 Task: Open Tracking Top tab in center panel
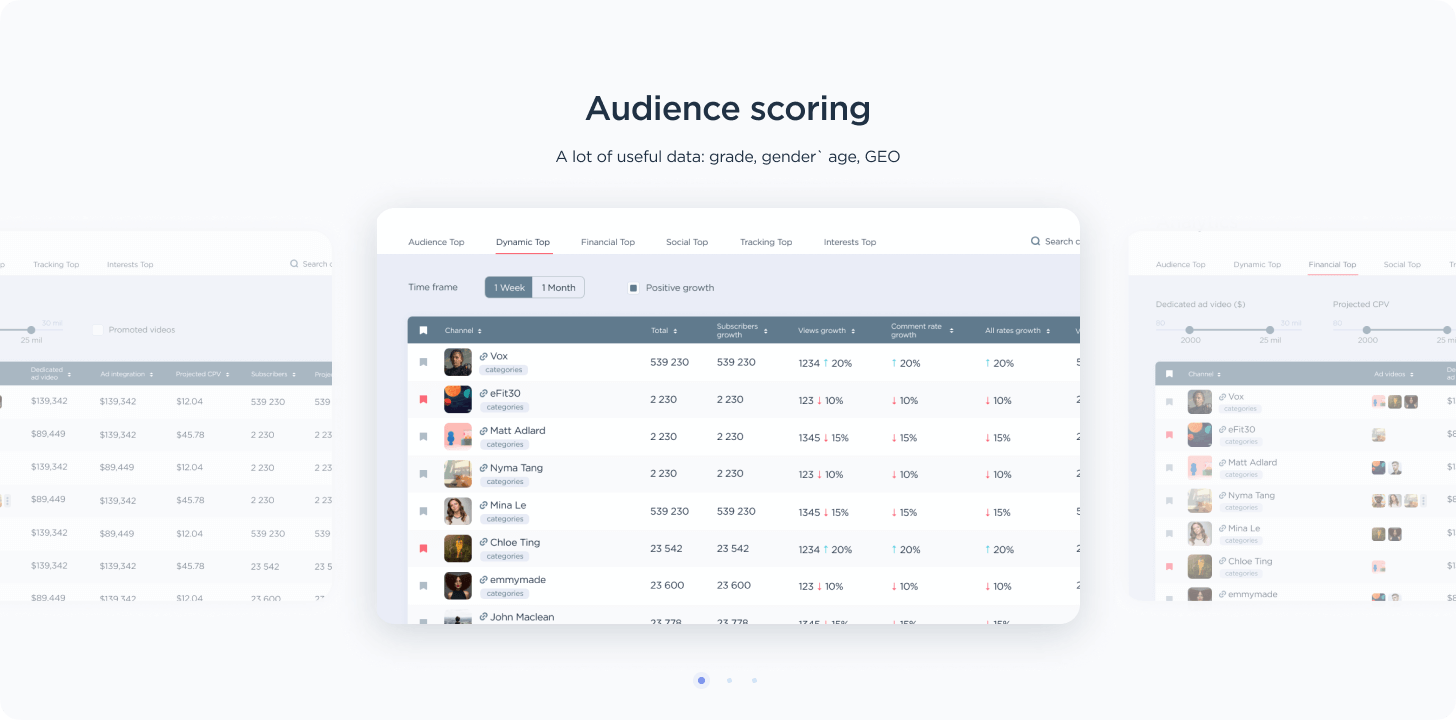[766, 242]
